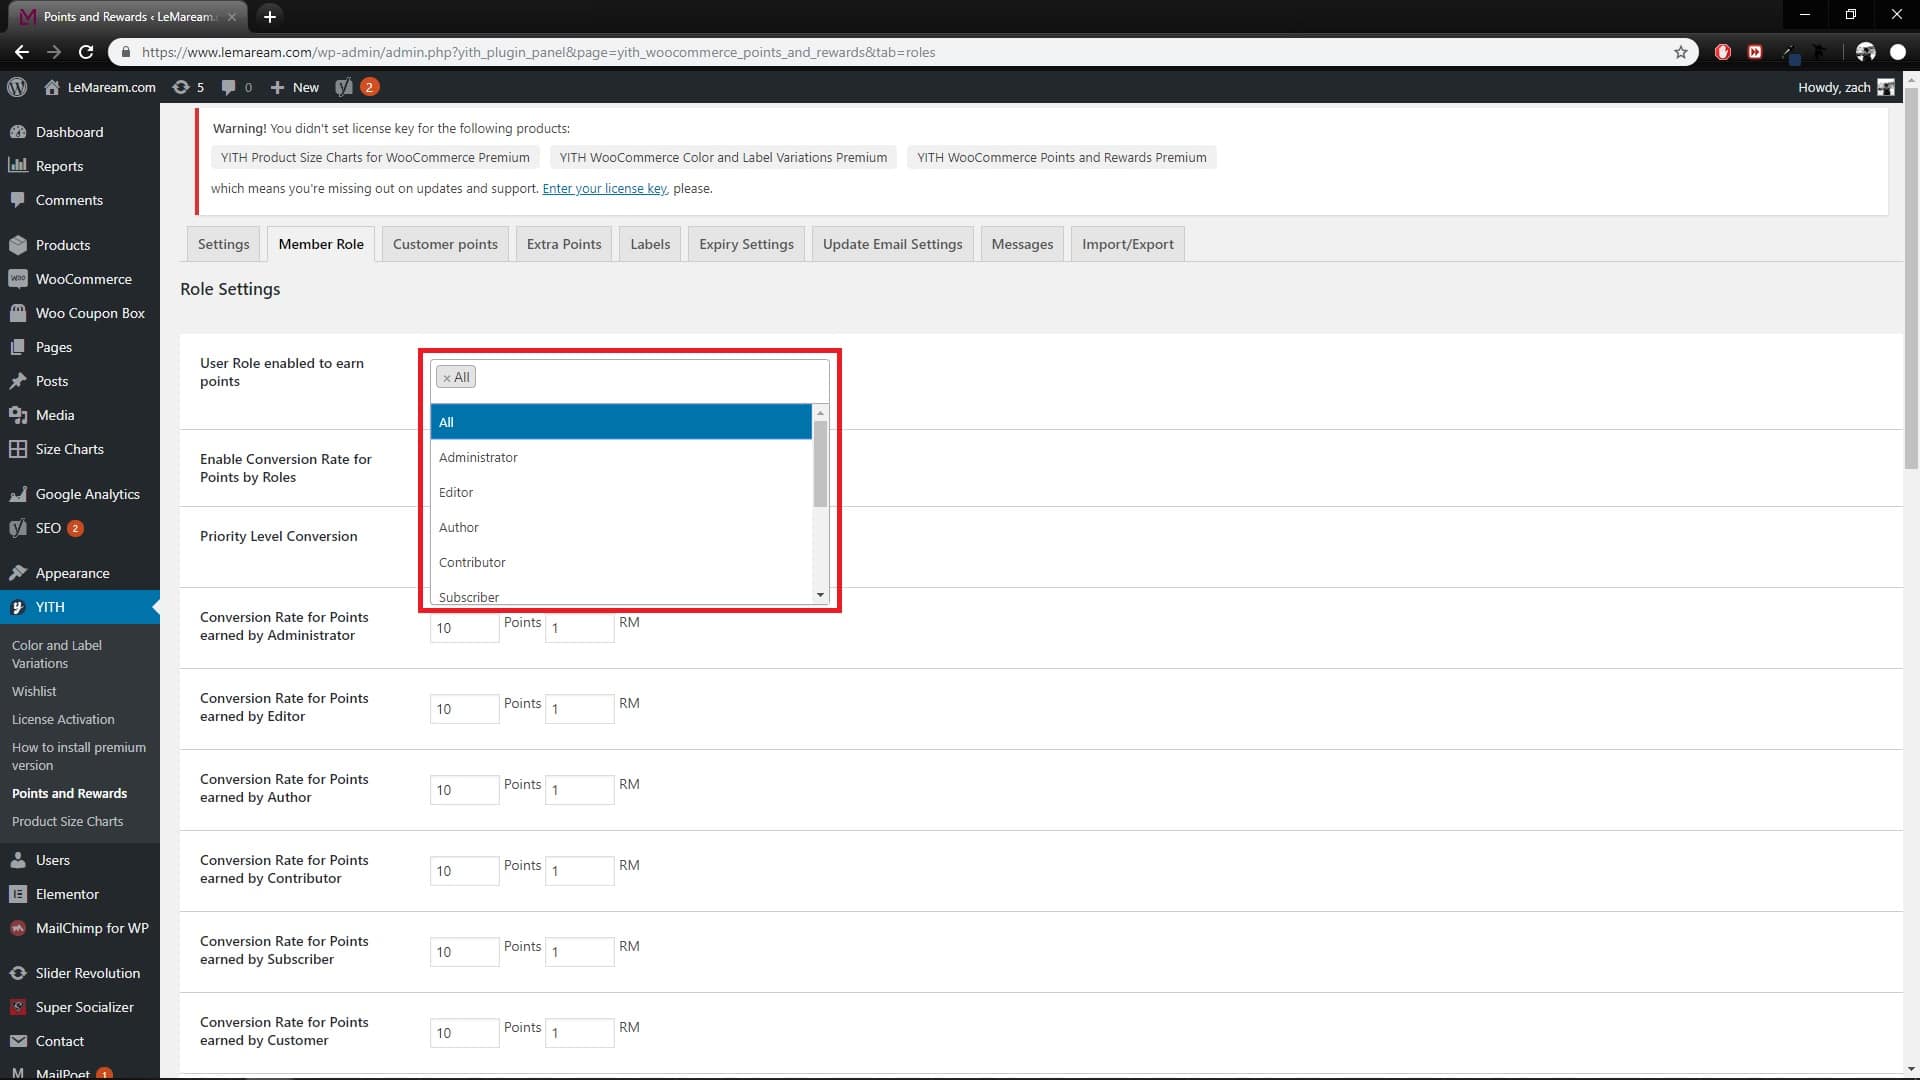Image resolution: width=1920 pixels, height=1080 pixels.
Task: Open LeMaream.com home icon link
Action: (52, 87)
